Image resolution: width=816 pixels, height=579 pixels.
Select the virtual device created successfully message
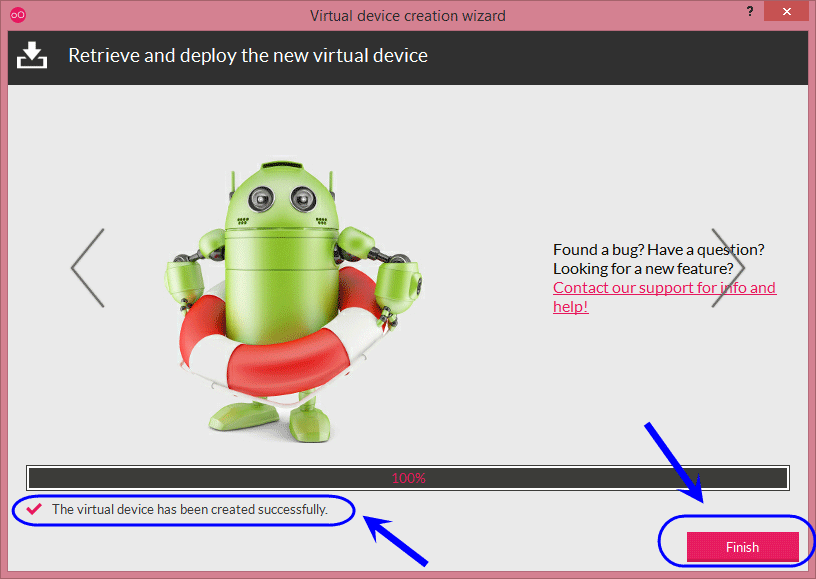[x=189, y=509]
